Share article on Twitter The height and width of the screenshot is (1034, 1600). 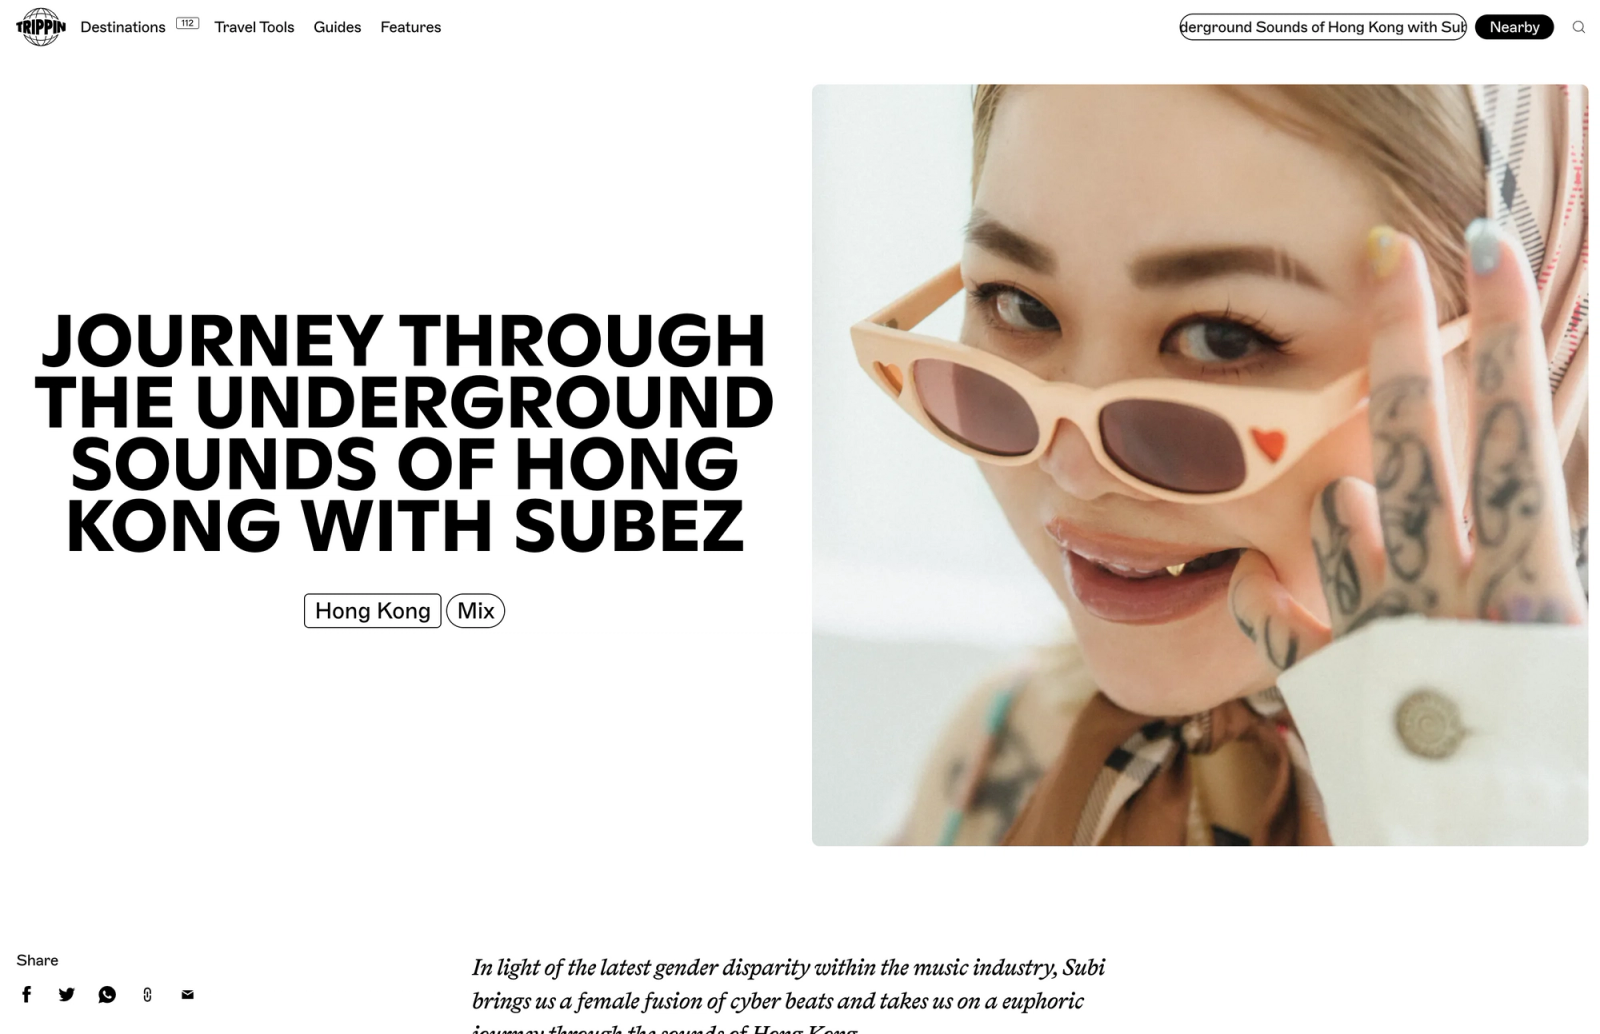(x=67, y=994)
